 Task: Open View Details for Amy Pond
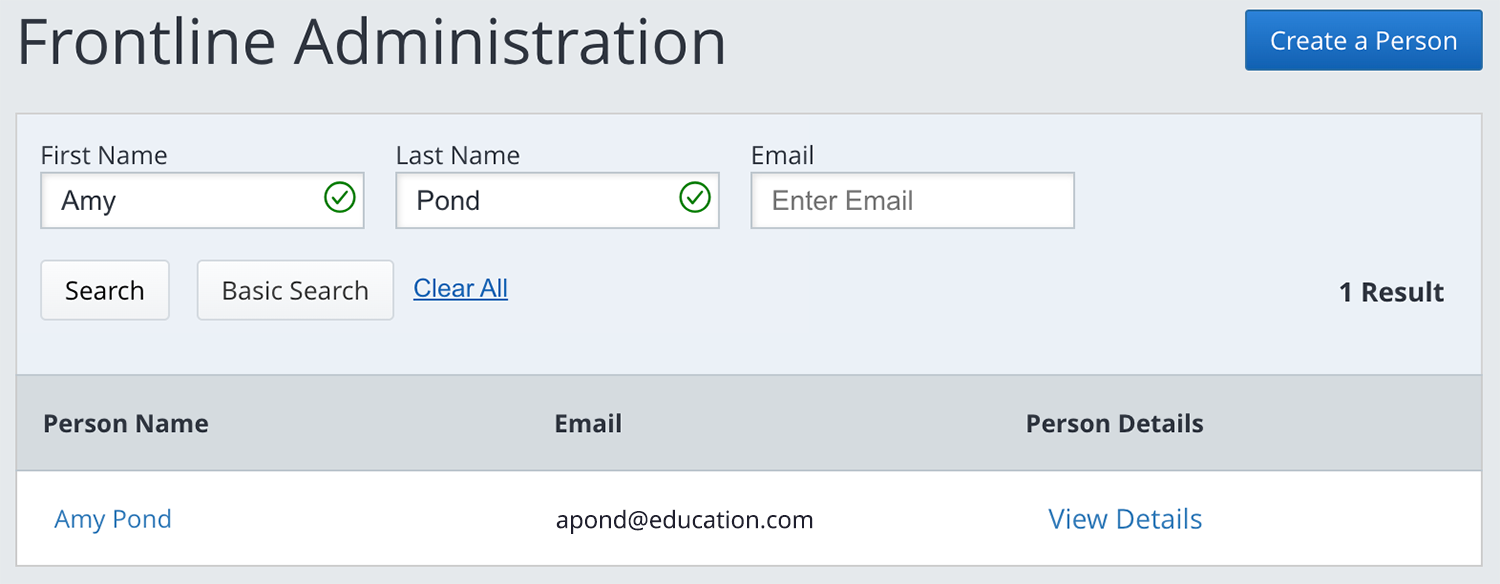(x=1125, y=519)
